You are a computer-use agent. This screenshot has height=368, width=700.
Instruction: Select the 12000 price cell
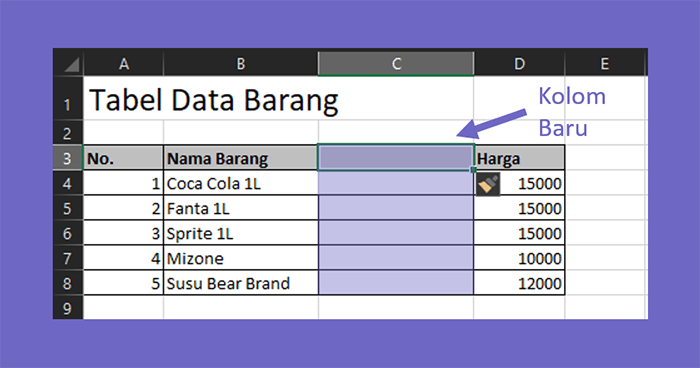[x=519, y=283]
